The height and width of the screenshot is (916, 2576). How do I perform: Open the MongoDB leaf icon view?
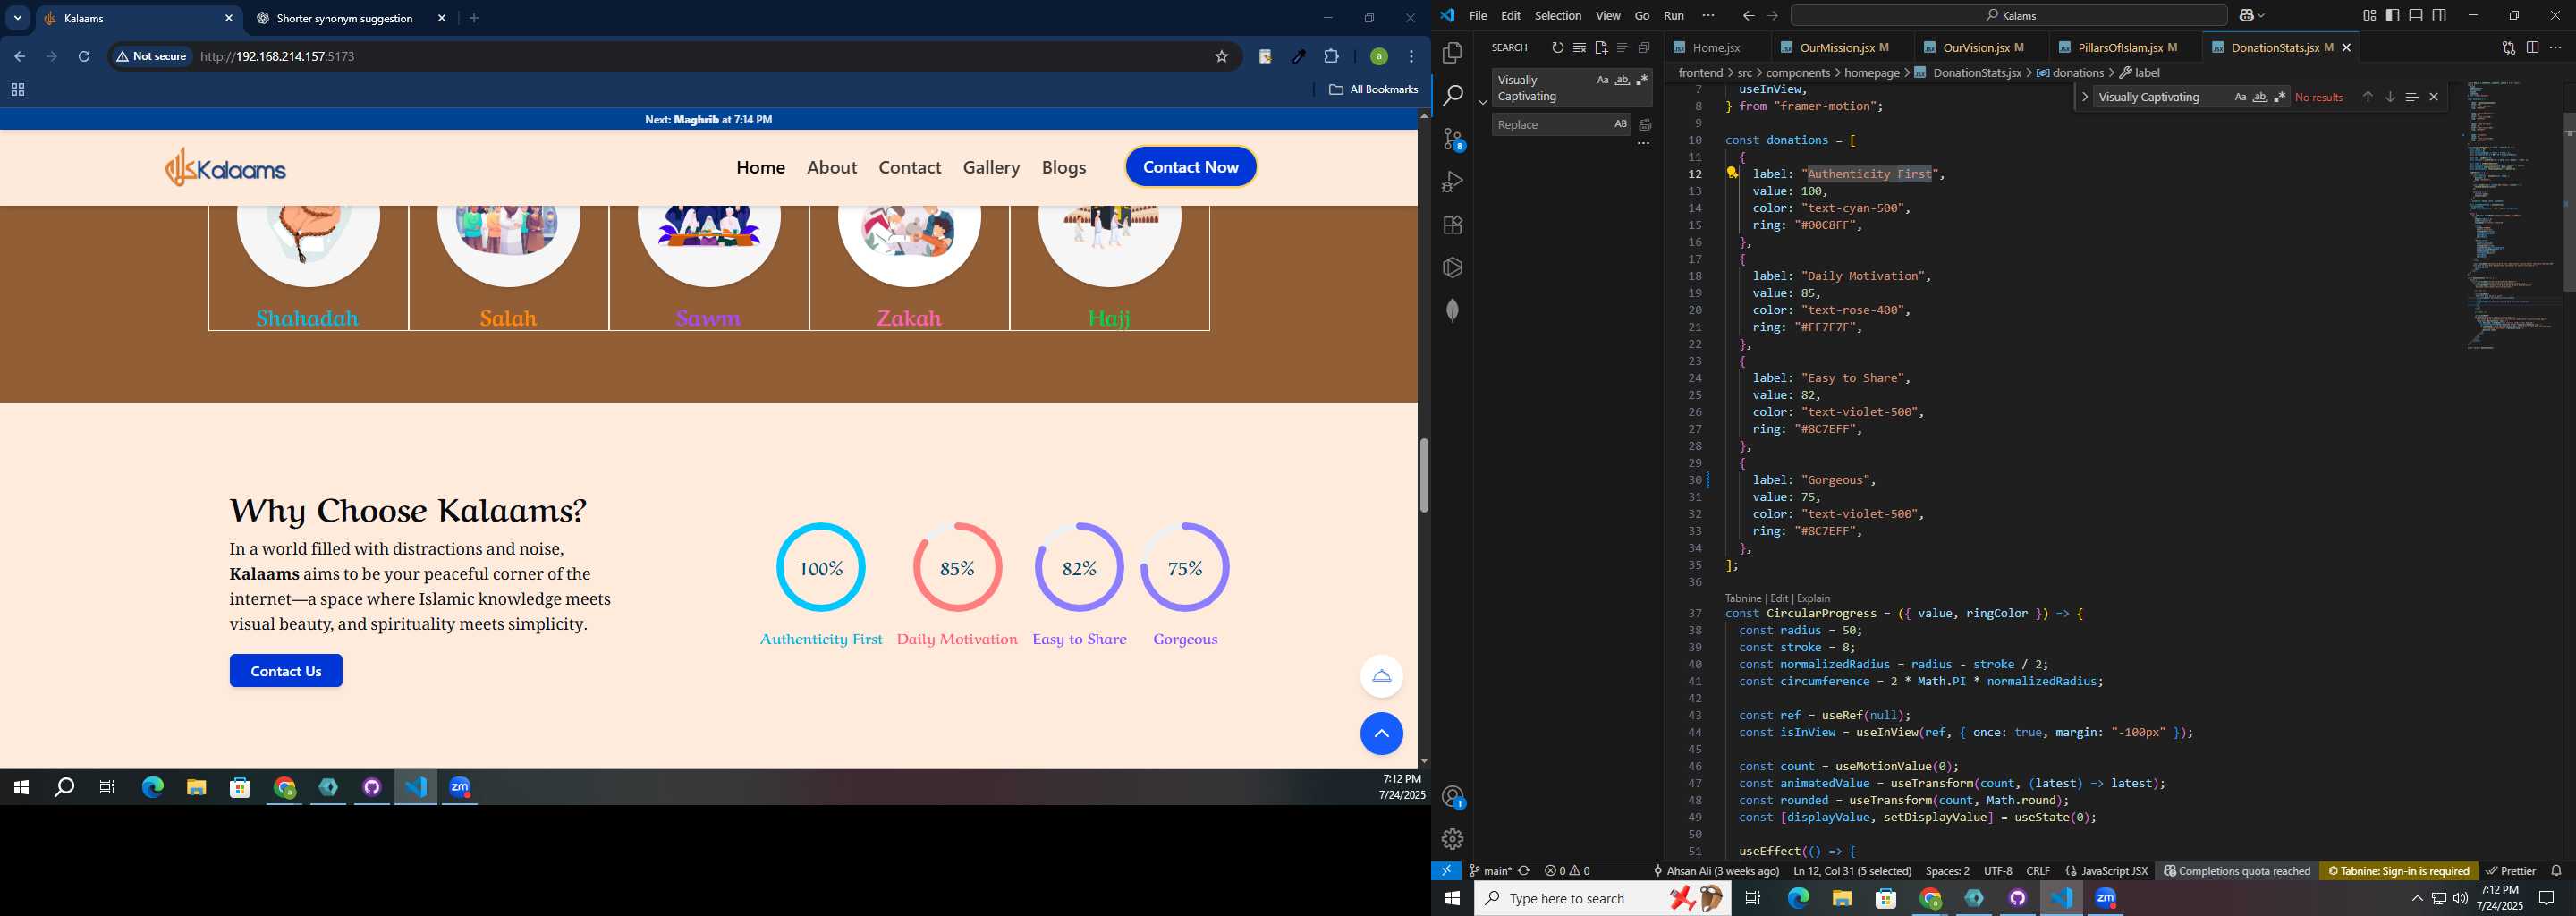1452,311
